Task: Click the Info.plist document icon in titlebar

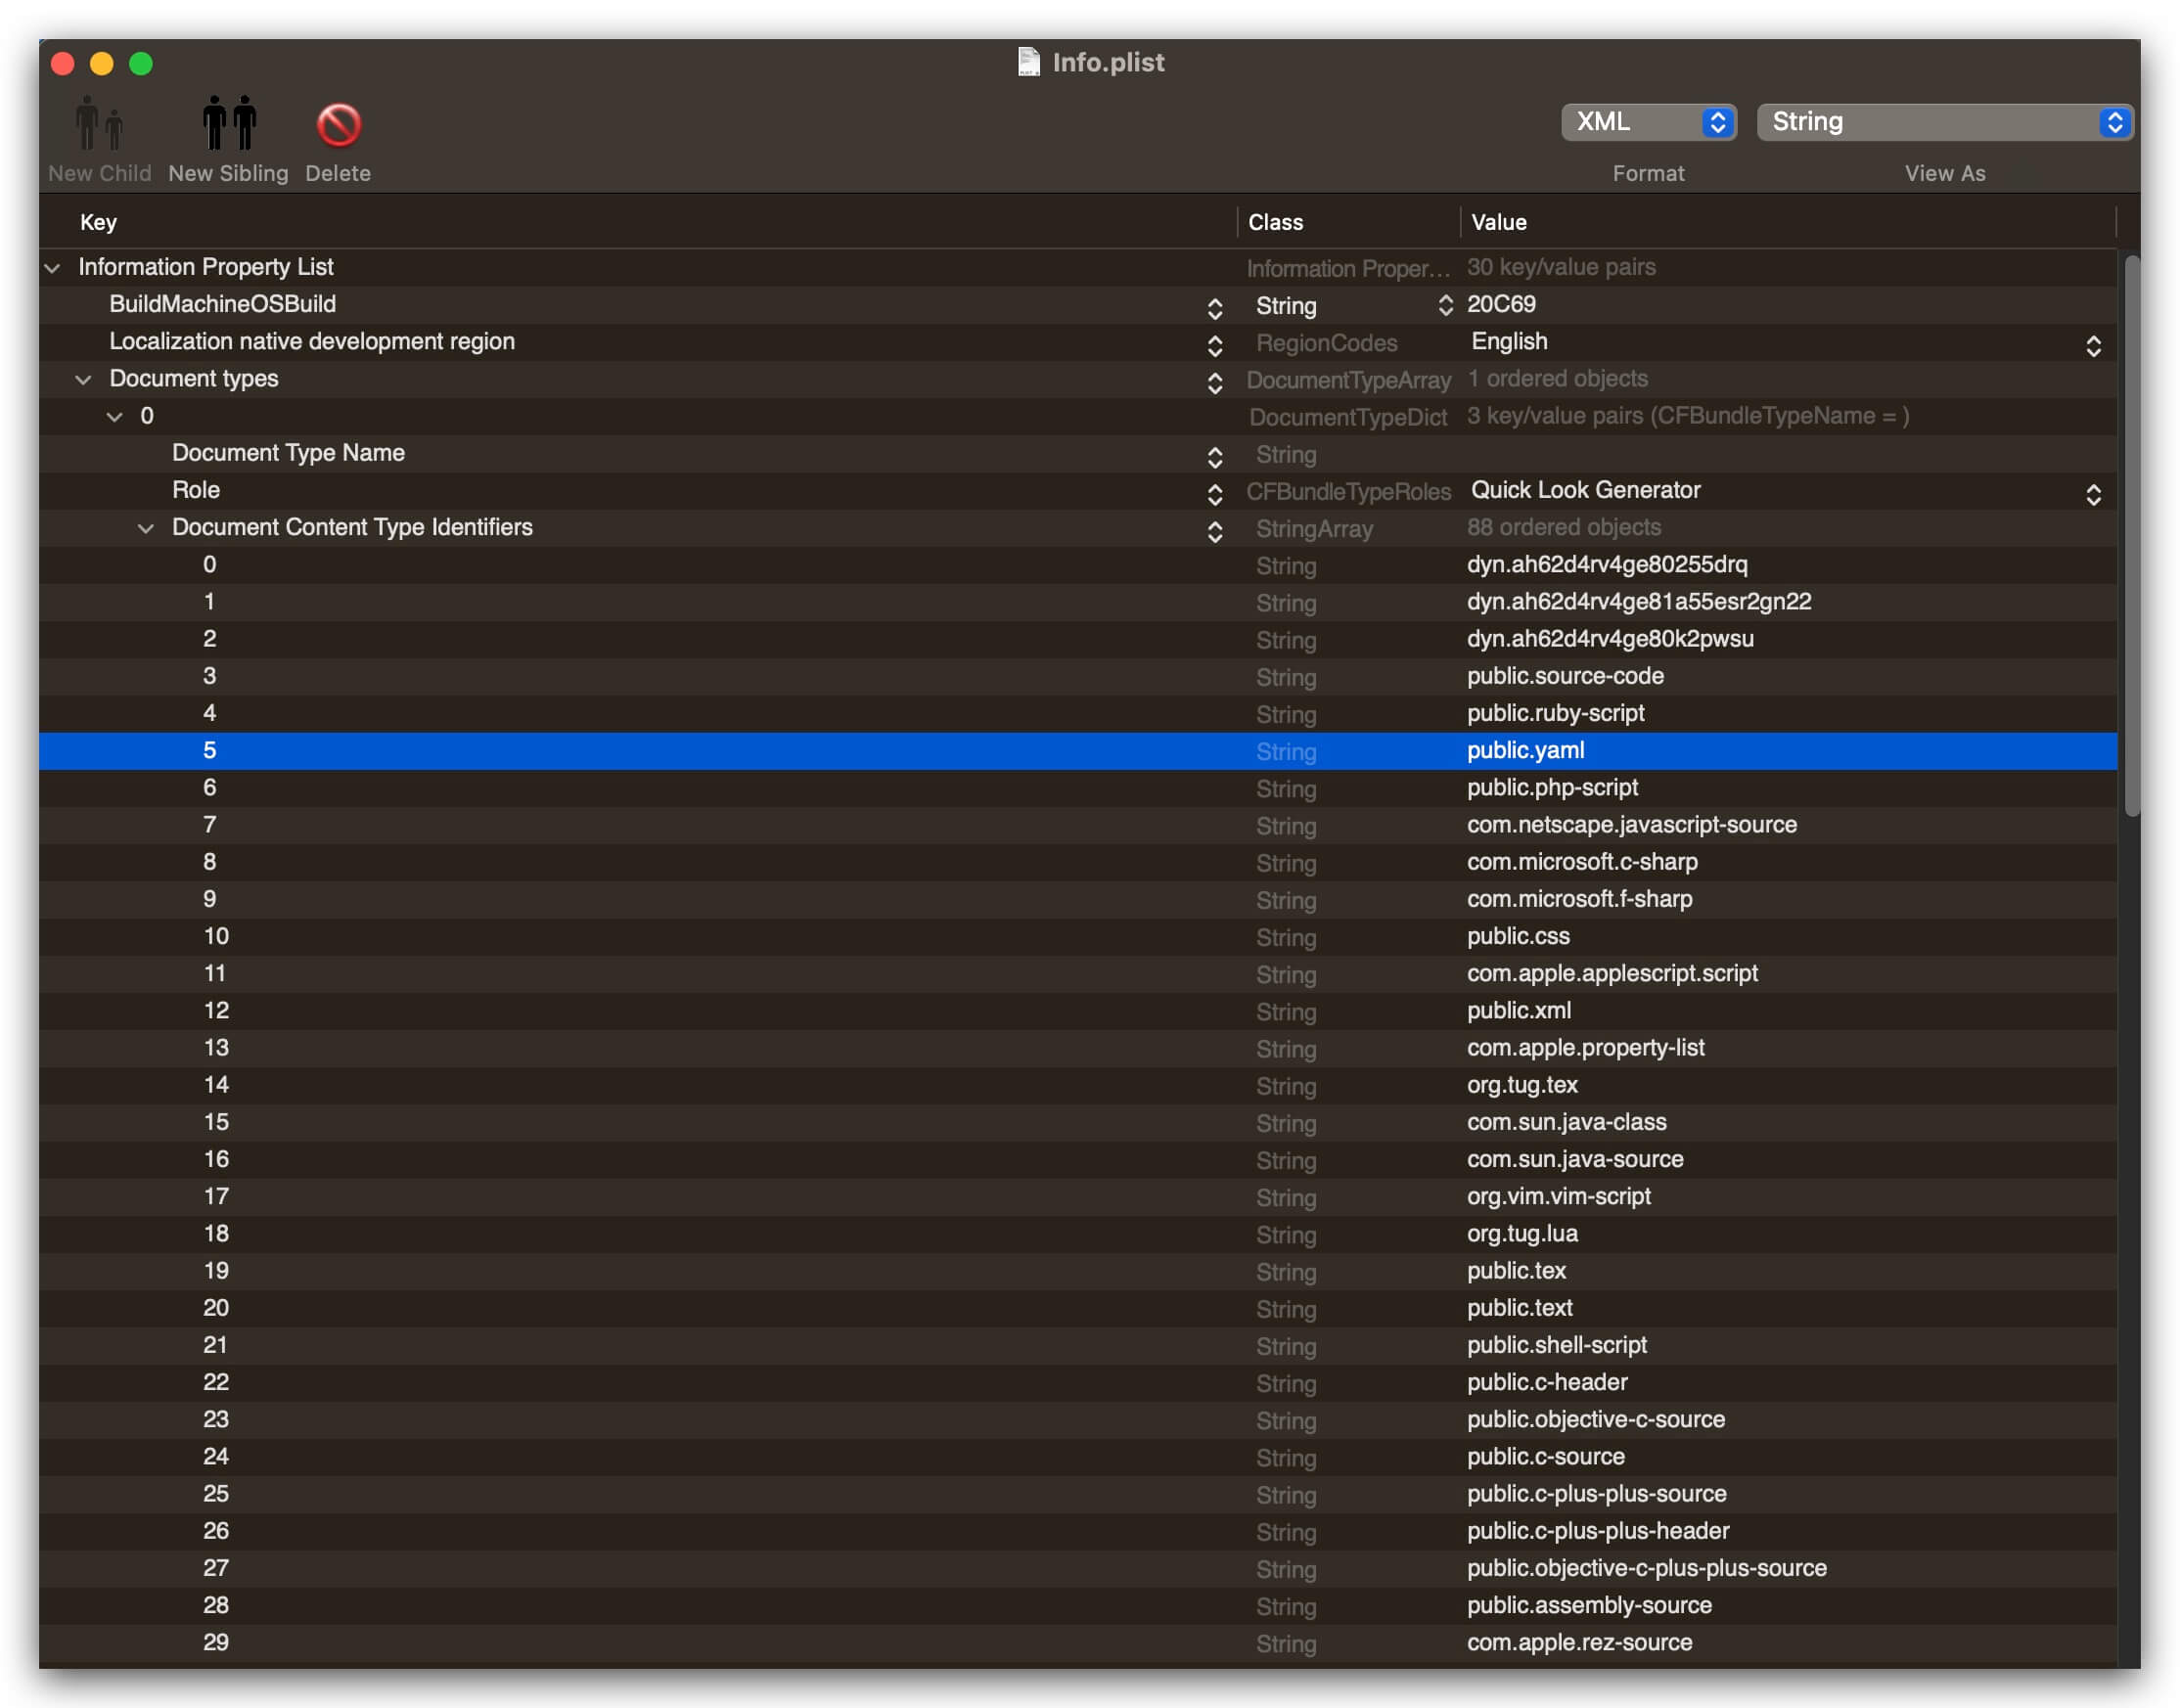Action: pos(1028,61)
